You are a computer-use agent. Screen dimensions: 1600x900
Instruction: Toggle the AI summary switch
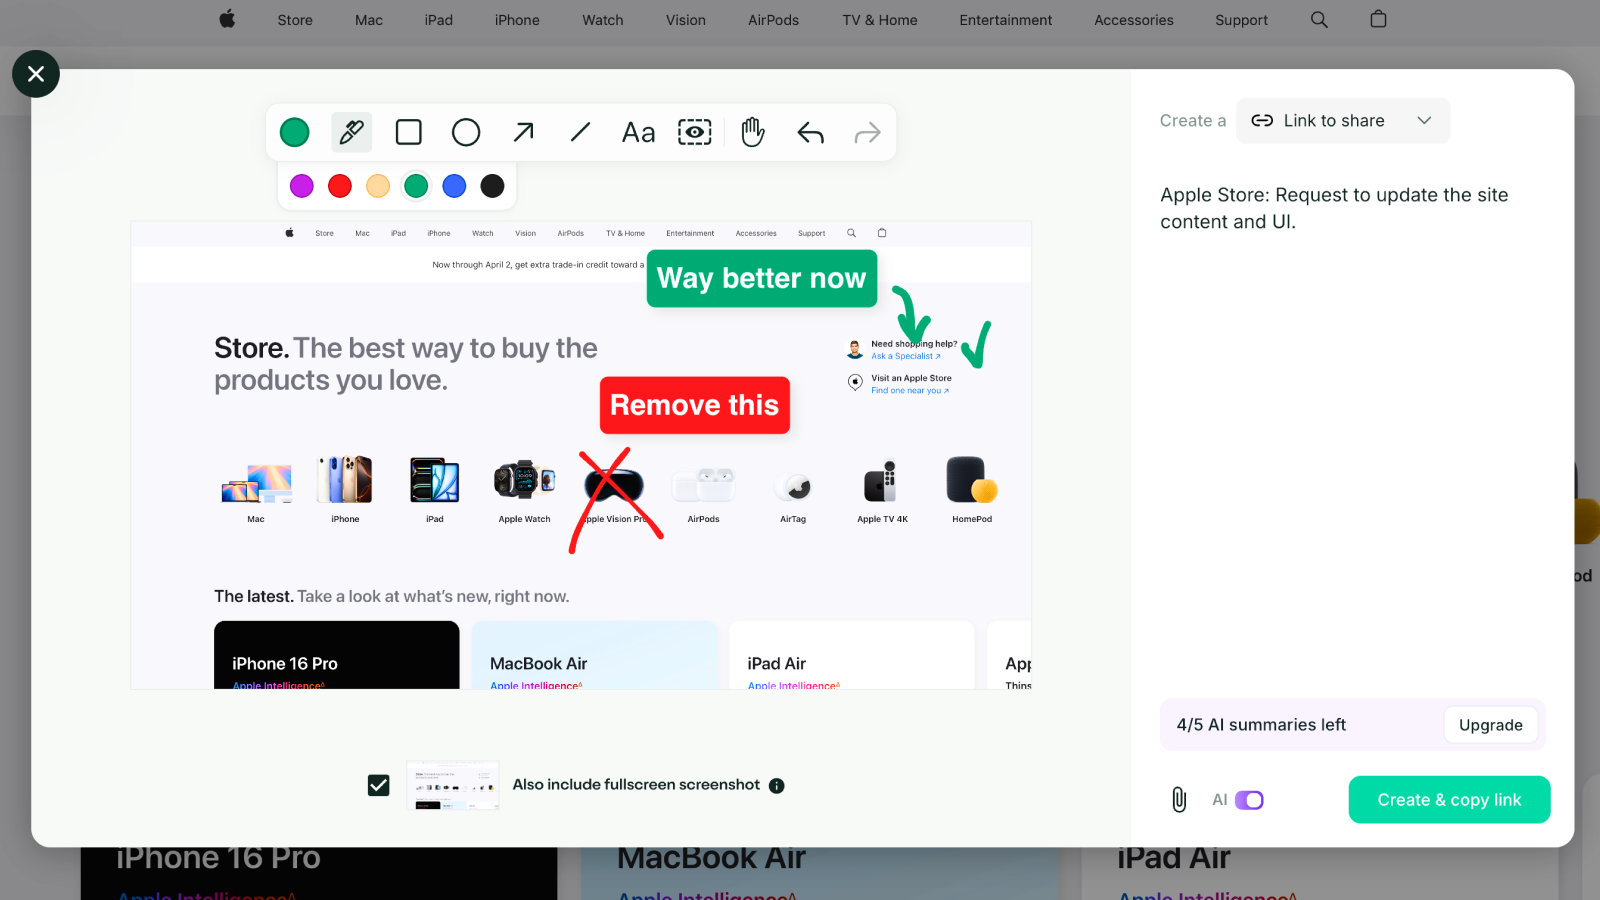pos(1249,800)
